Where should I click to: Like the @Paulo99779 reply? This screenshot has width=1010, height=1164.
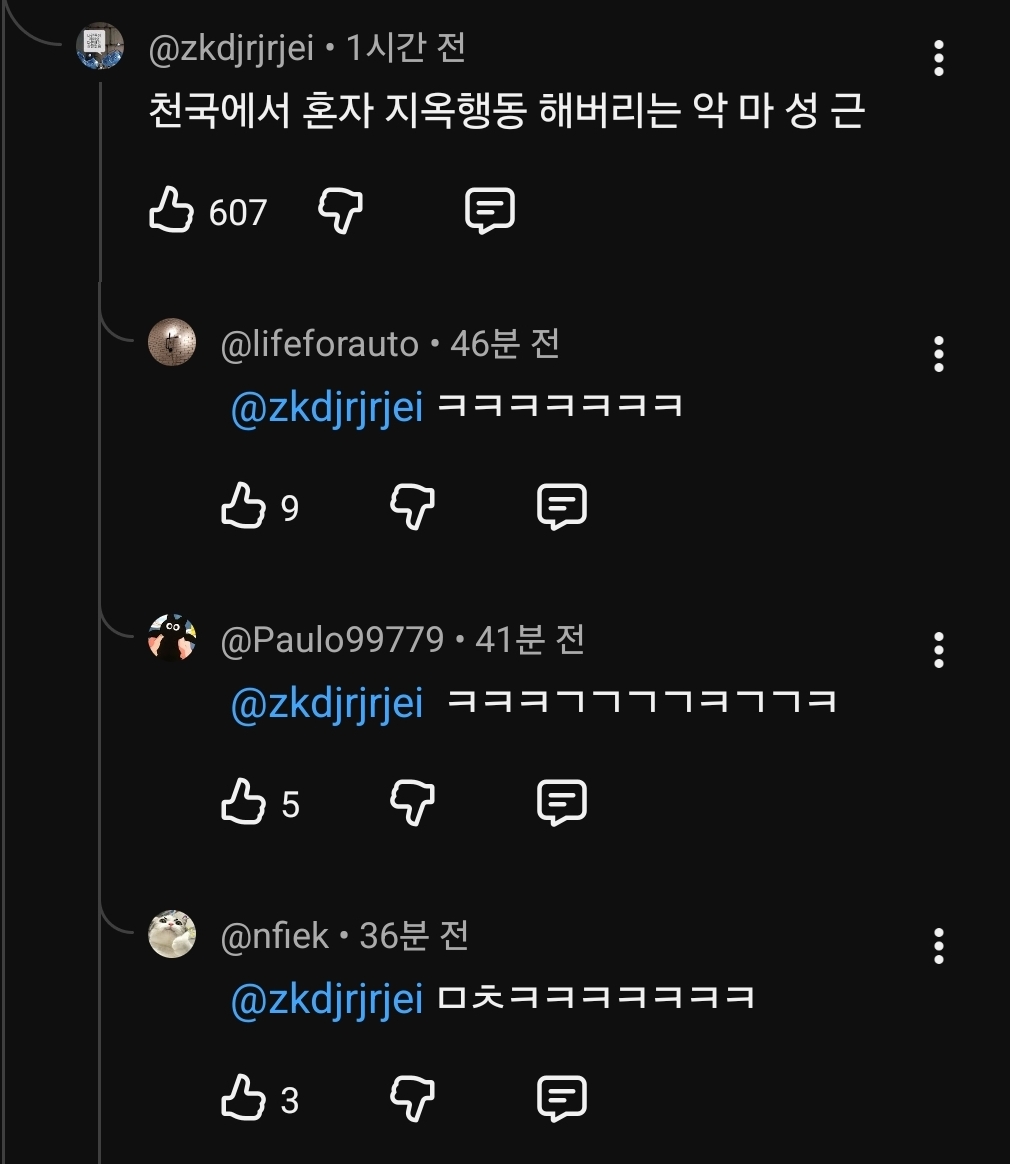pos(243,804)
